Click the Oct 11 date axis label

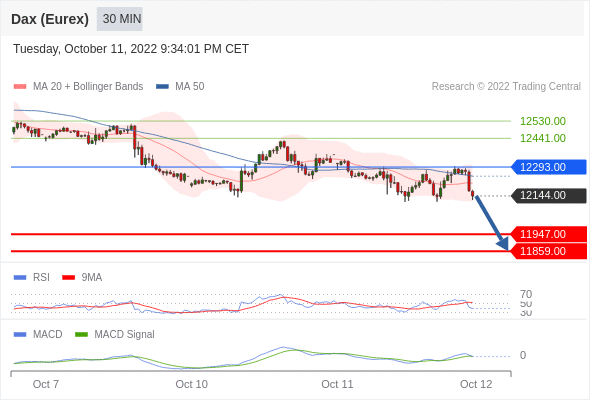pos(337,384)
